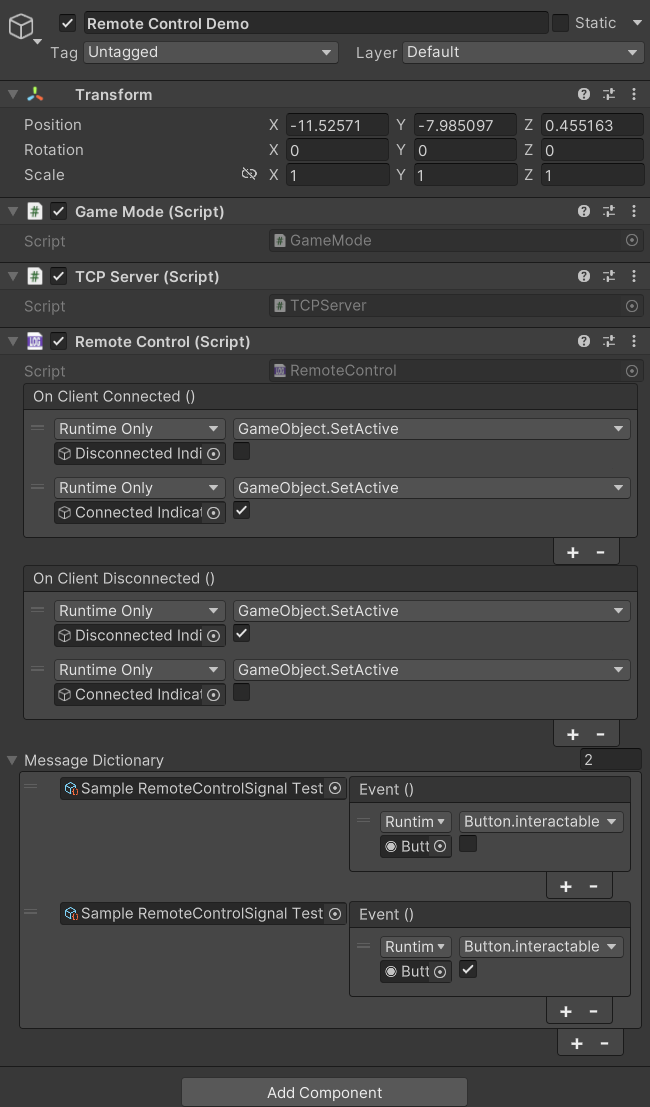Toggle Remote Control Demo active checkbox
Image resolution: width=650 pixels, height=1107 pixels.
point(68,23)
